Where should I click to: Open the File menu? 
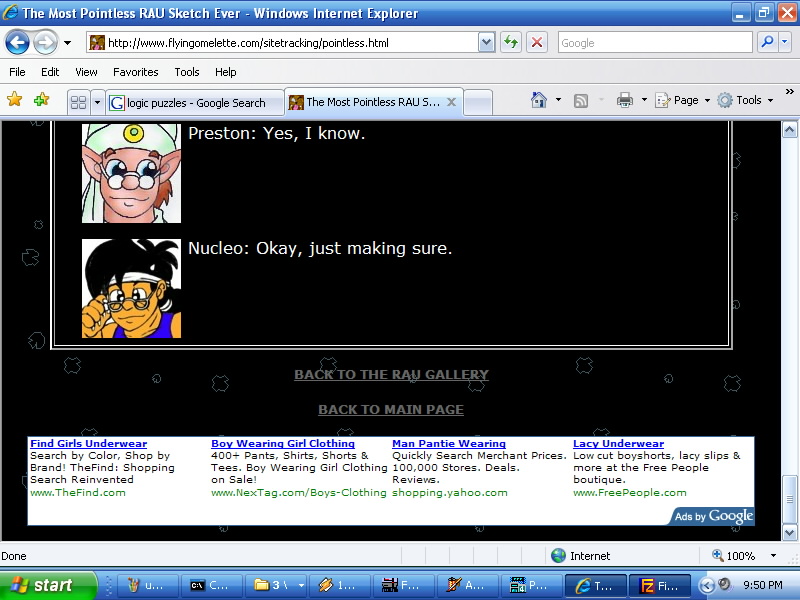(x=17, y=72)
